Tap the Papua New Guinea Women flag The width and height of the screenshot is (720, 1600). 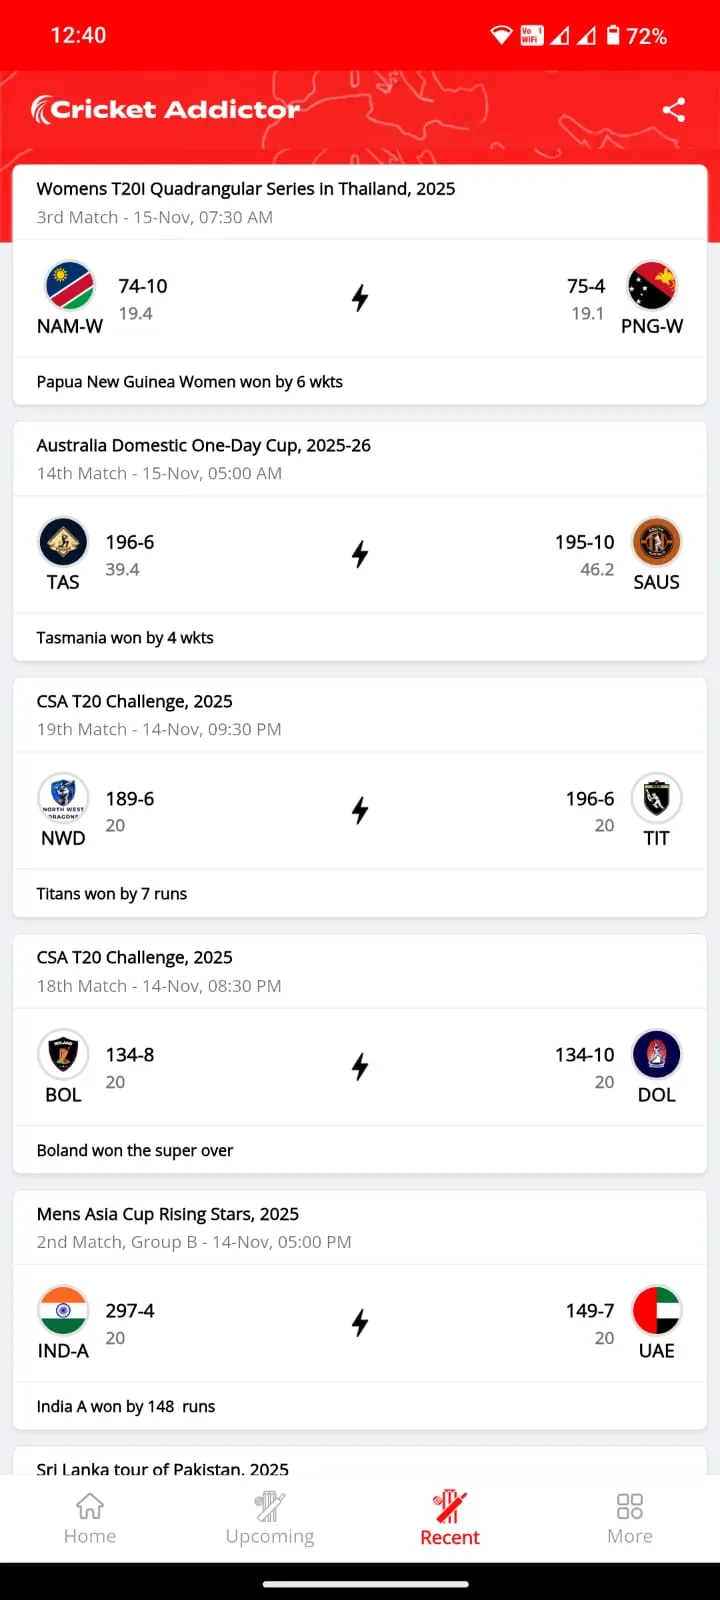click(652, 286)
